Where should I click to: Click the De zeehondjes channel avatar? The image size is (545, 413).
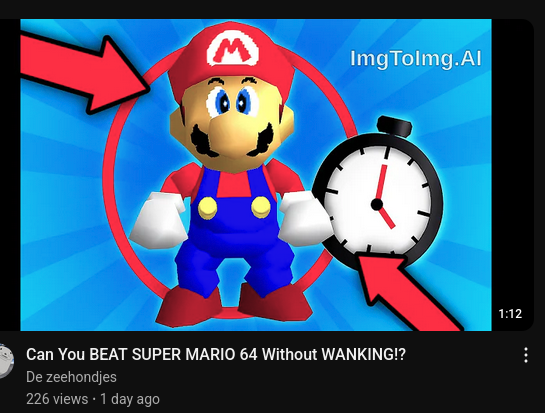[6, 361]
